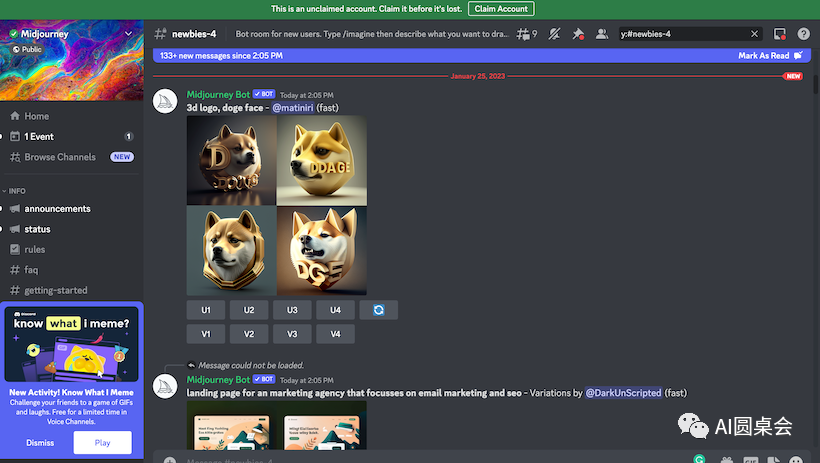Click the 'Message could not be loaded' reply
Image resolution: width=820 pixels, height=463 pixels.
pos(251,365)
